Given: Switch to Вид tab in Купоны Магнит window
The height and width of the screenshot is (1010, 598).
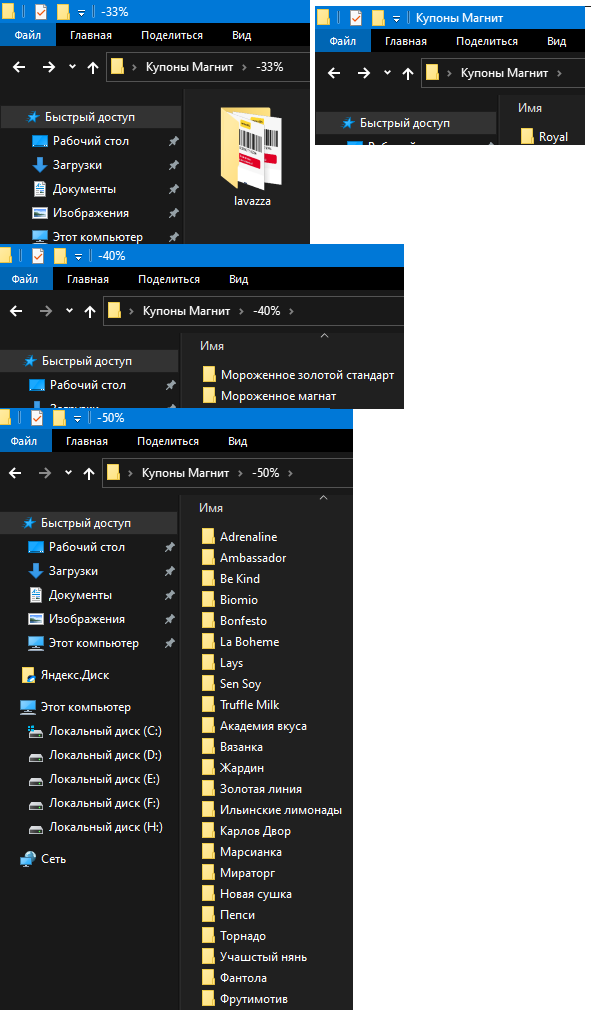Looking at the screenshot, I should pyautogui.click(x=557, y=41).
